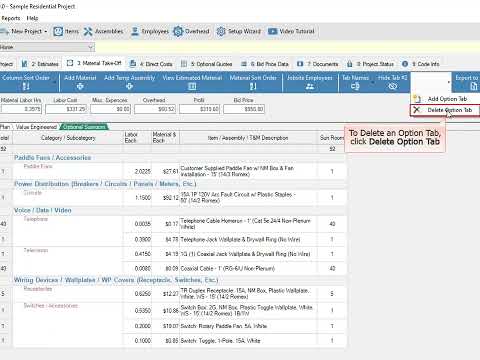This screenshot has width=480, height=360.
Task: Select the green Optional Sunroom sheet tab
Action: (x=84, y=127)
